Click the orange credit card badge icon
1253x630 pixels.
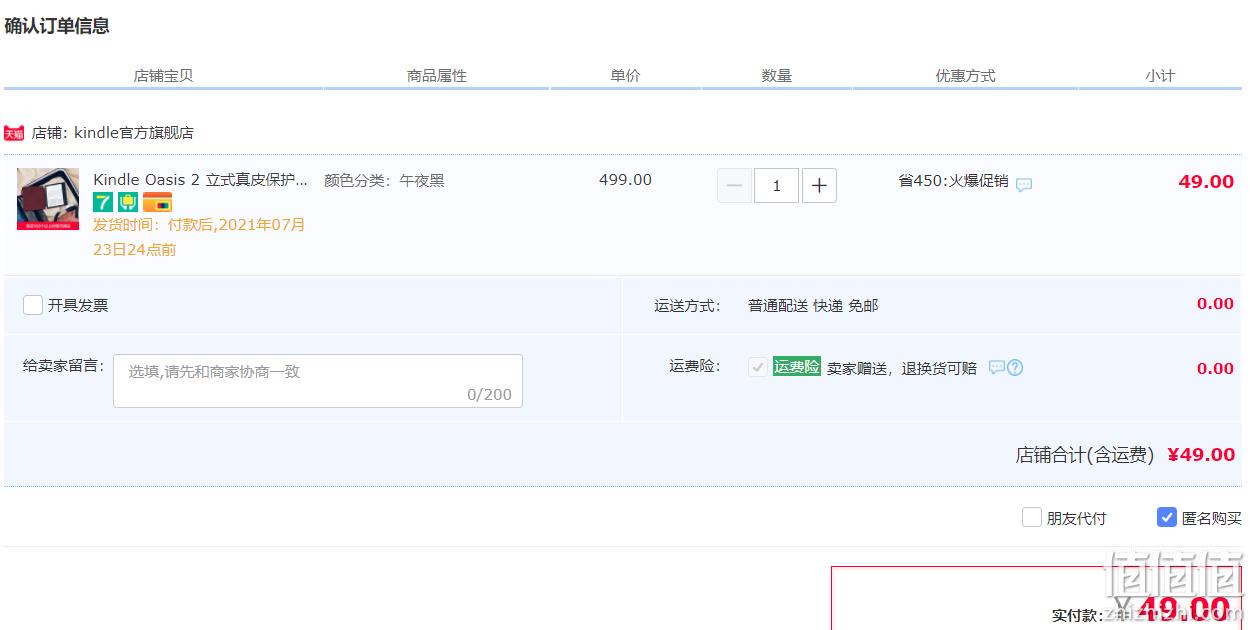pyautogui.click(x=157, y=202)
